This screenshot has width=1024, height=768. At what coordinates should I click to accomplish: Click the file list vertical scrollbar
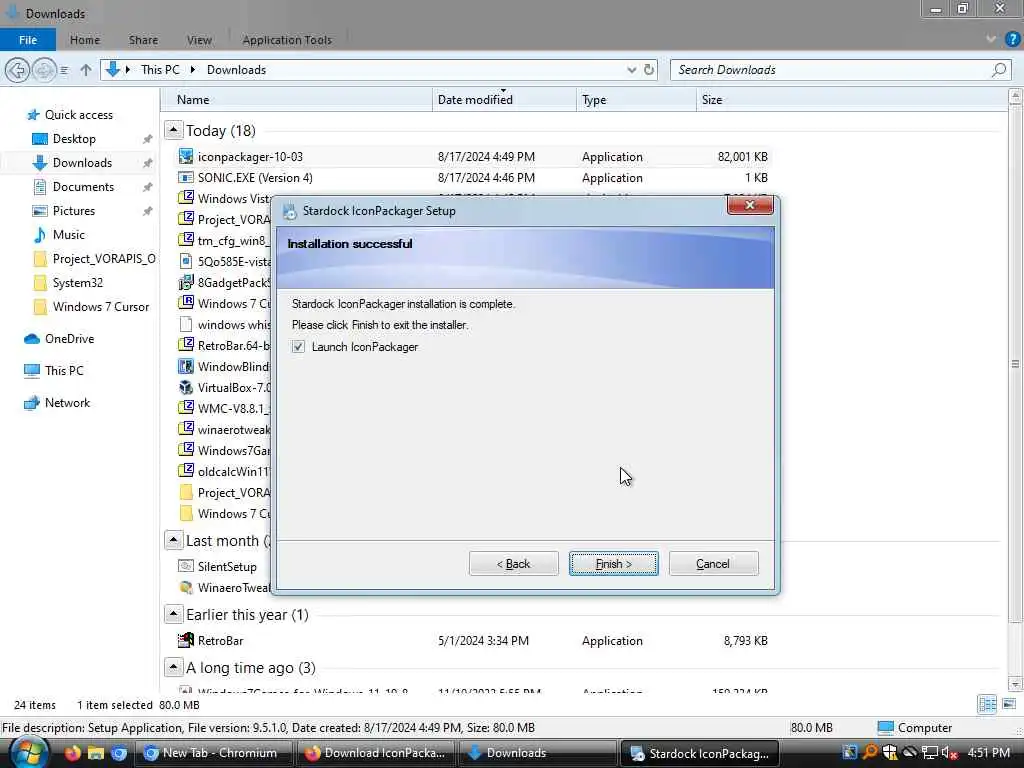[x=1015, y=364]
